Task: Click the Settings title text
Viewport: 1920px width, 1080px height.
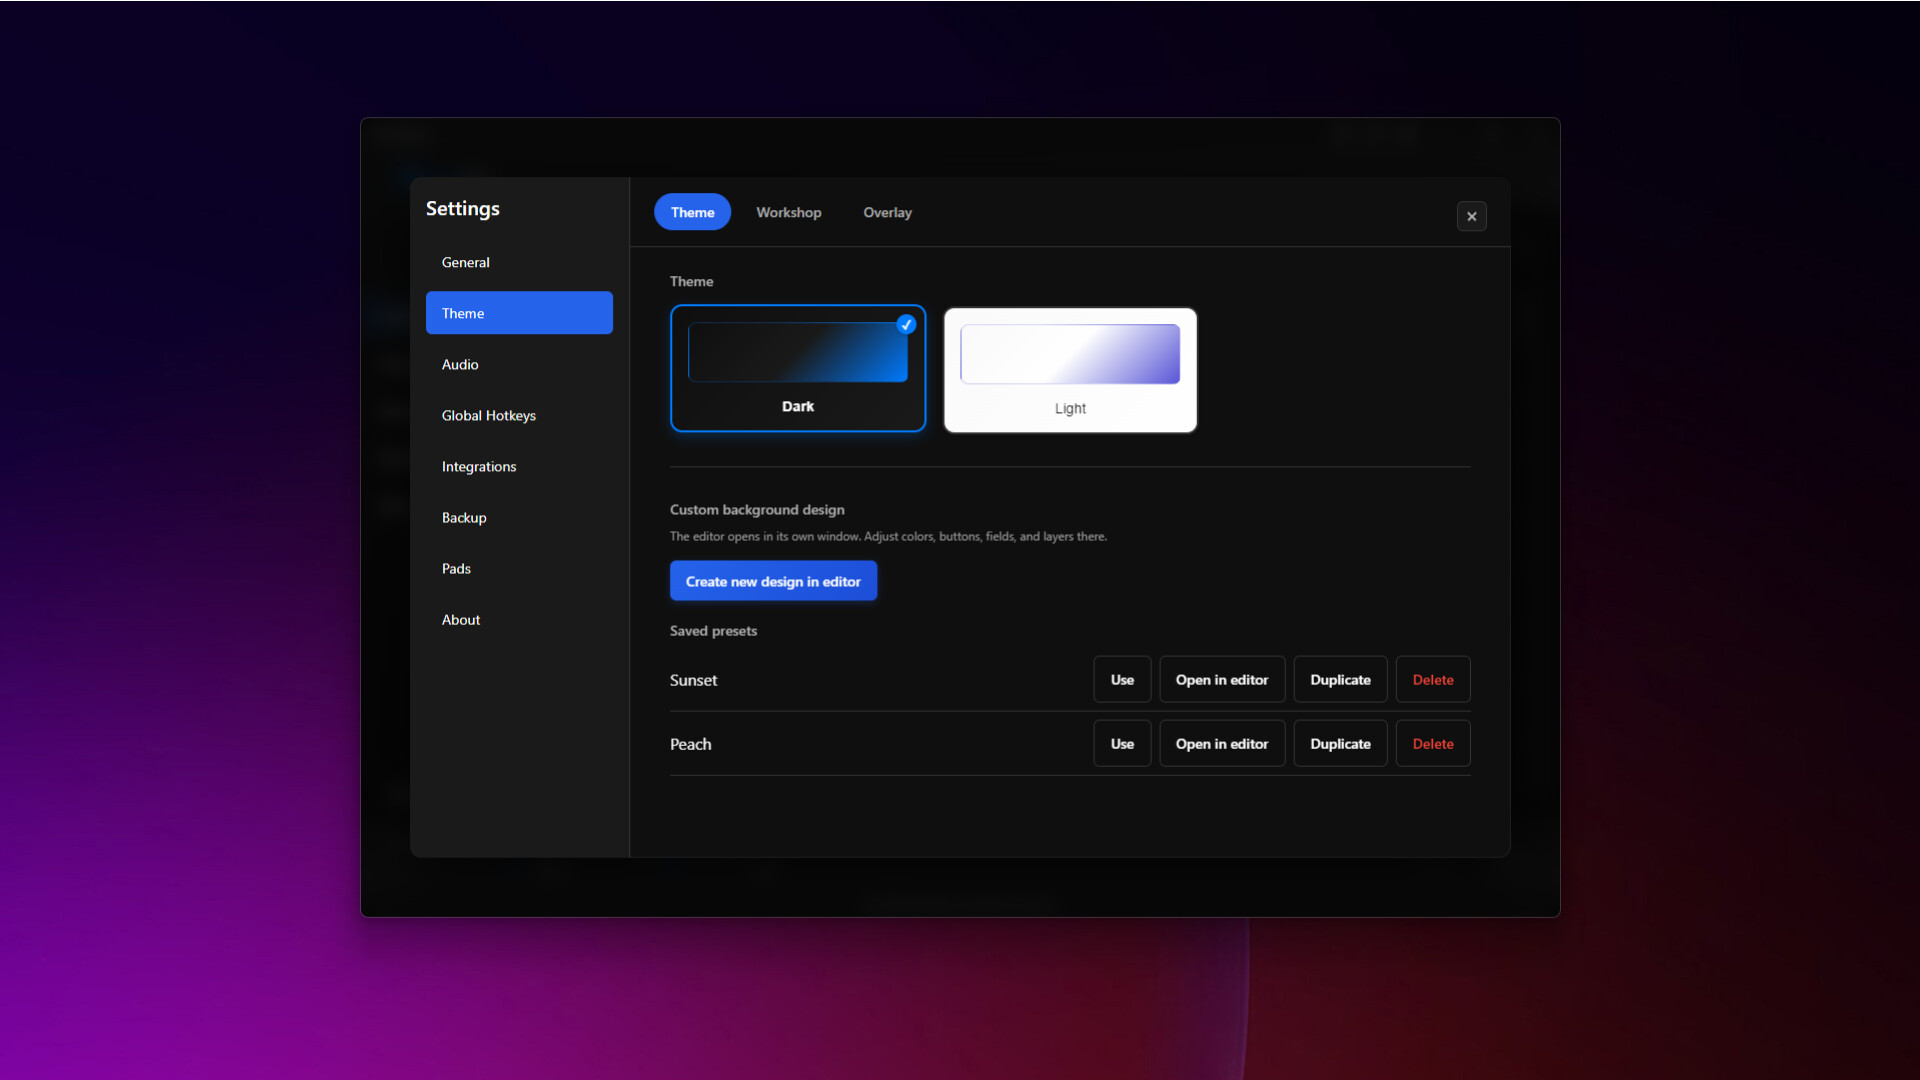Action: click(462, 209)
